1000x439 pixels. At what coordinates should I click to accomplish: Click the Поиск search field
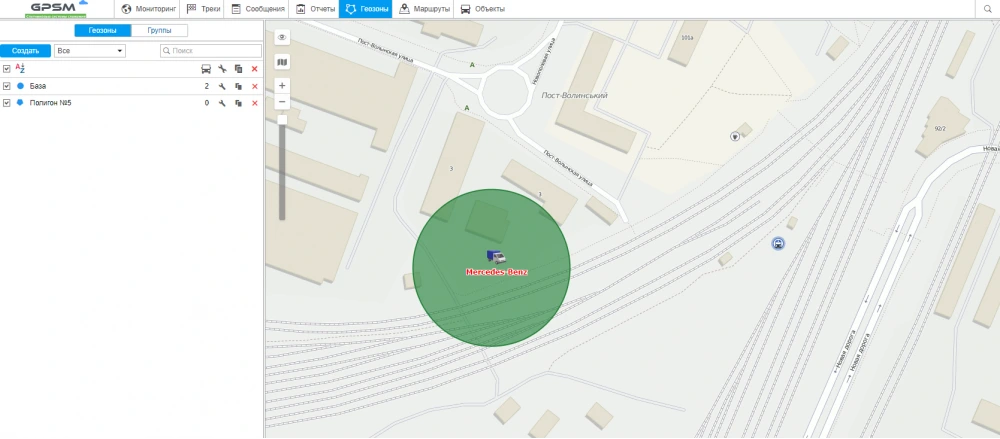pyautogui.click(x=215, y=50)
